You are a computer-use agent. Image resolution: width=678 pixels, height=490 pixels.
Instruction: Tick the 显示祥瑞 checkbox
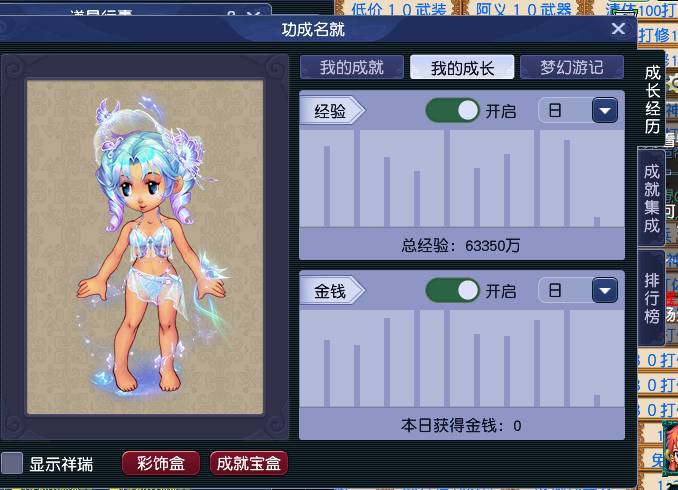tap(12, 464)
